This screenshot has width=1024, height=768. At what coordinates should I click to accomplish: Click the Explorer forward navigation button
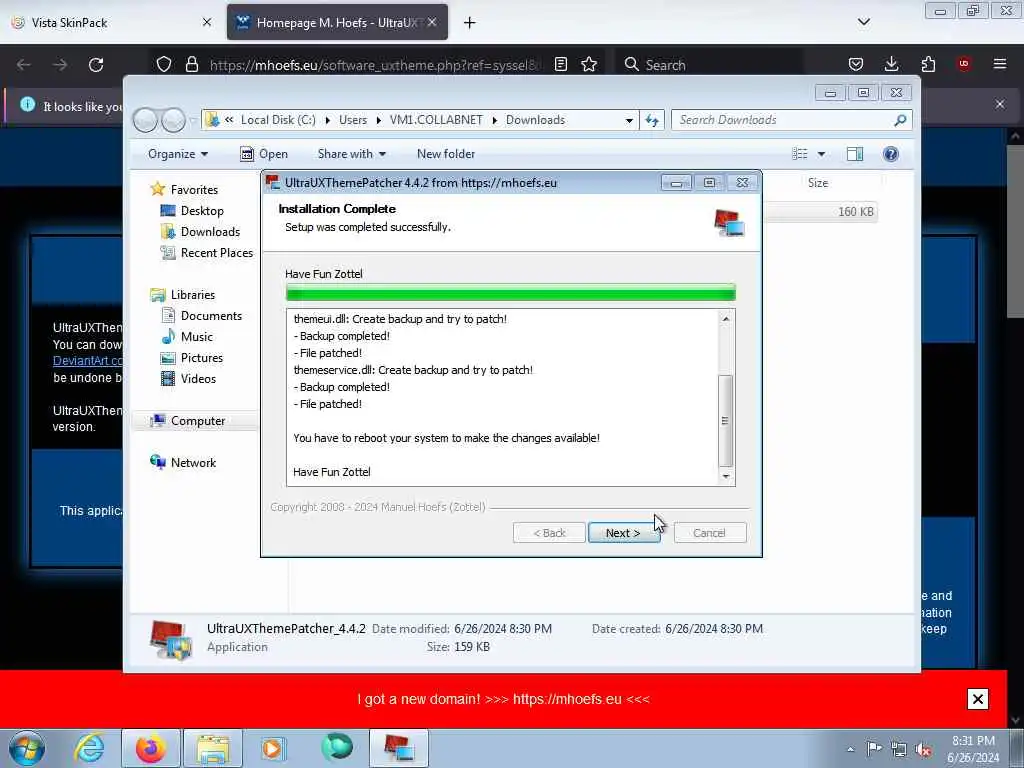click(173, 120)
